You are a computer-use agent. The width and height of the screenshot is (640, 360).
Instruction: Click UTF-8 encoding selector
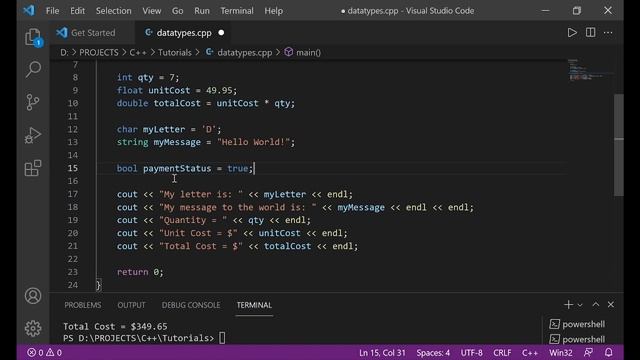pyautogui.click(x=471, y=353)
